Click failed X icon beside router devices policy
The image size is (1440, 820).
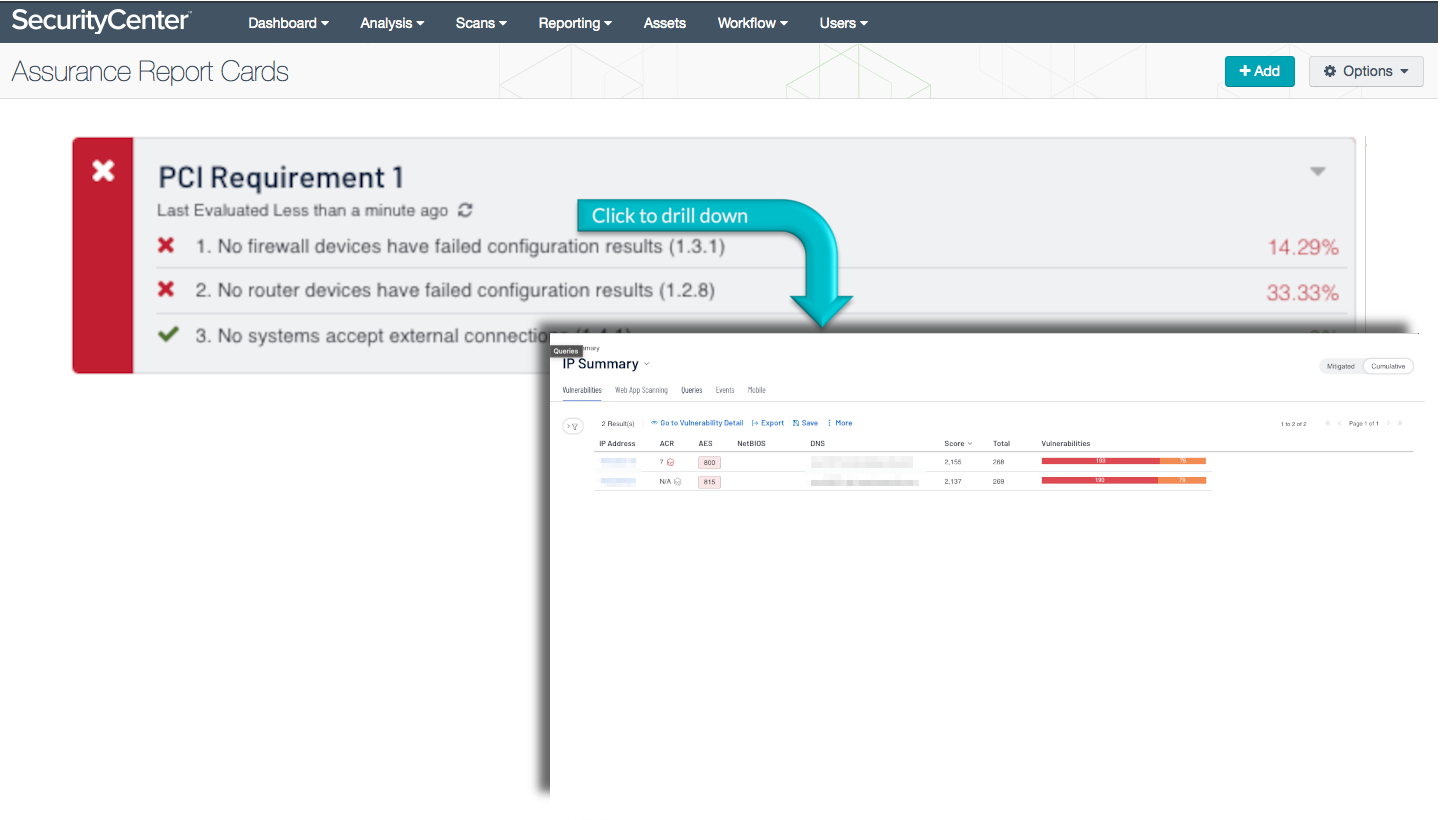tap(166, 290)
